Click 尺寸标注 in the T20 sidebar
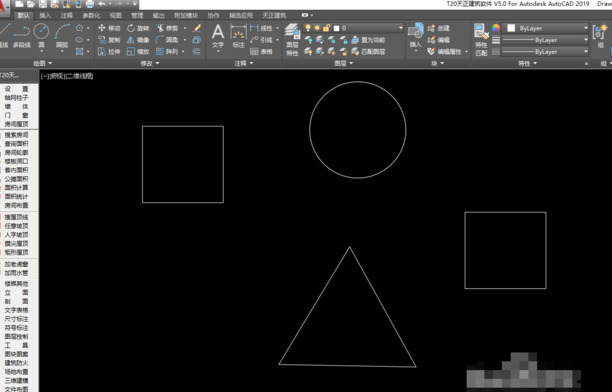612x392 pixels. coord(16,319)
